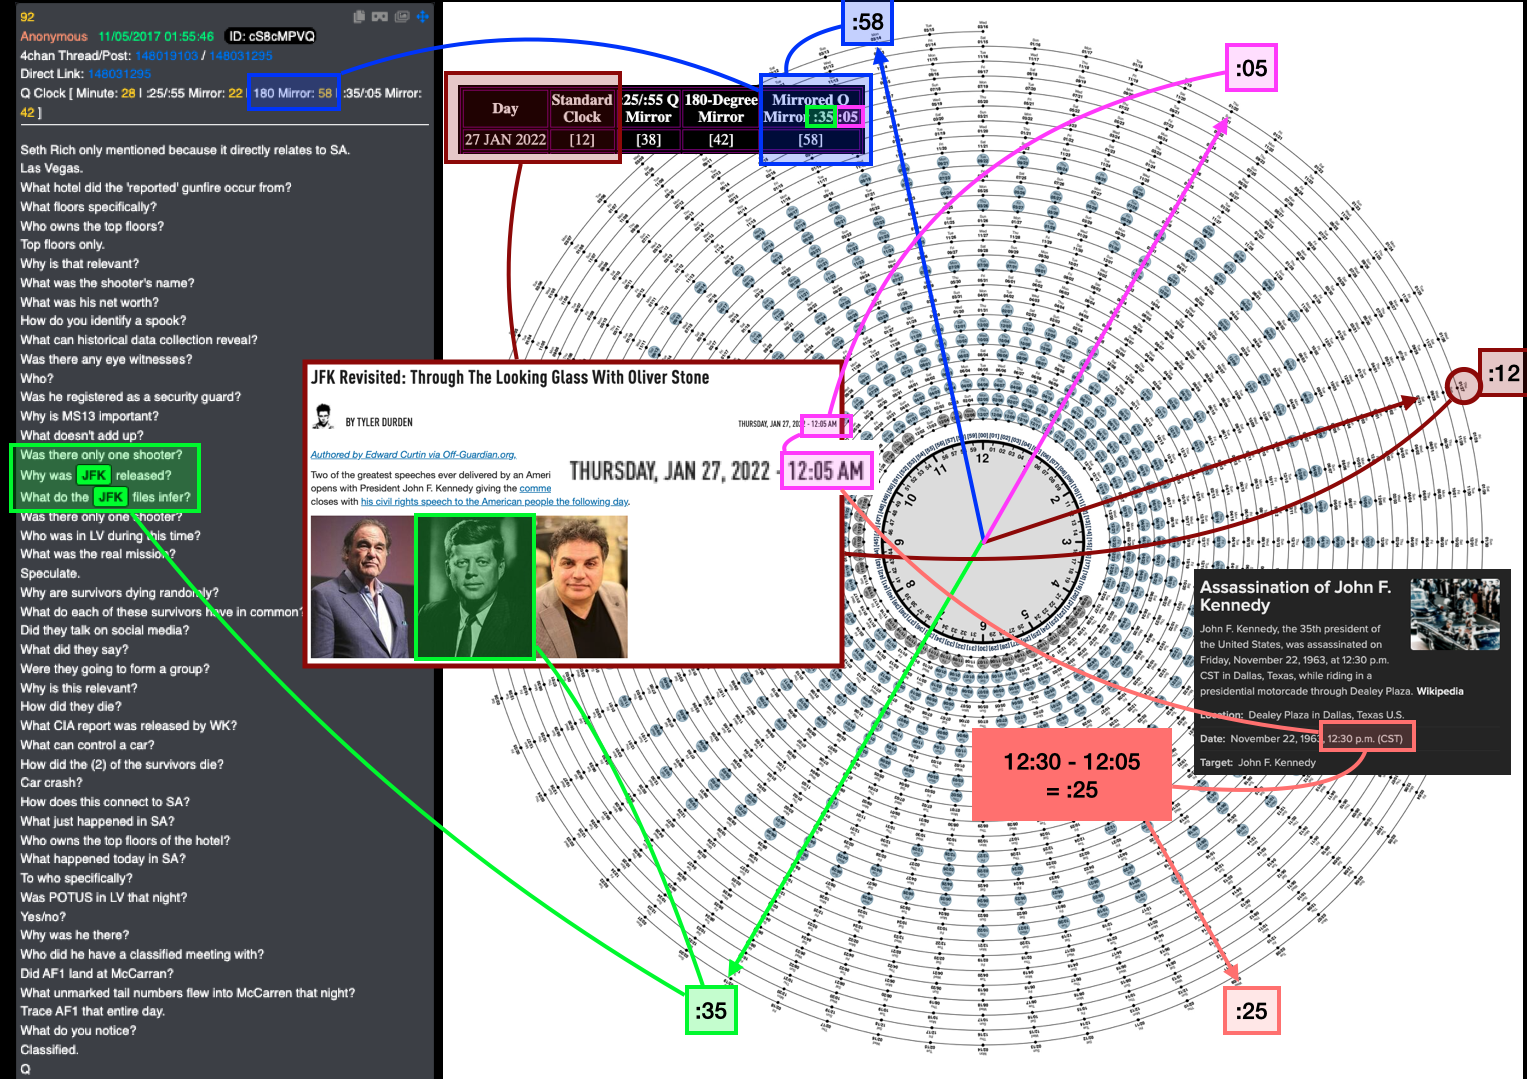The image size is (1527, 1079).
Task: Click the line 'Why was JFK released?'
Action: [x=96, y=476]
